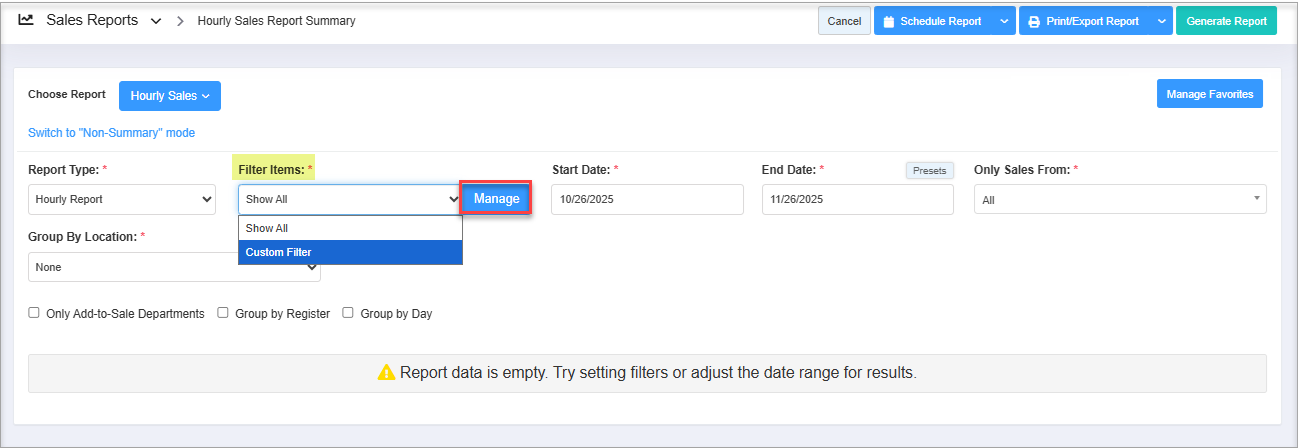This screenshot has width=1309, height=448.
Task: Click the Start Date input field
Action: coord(647,199)
